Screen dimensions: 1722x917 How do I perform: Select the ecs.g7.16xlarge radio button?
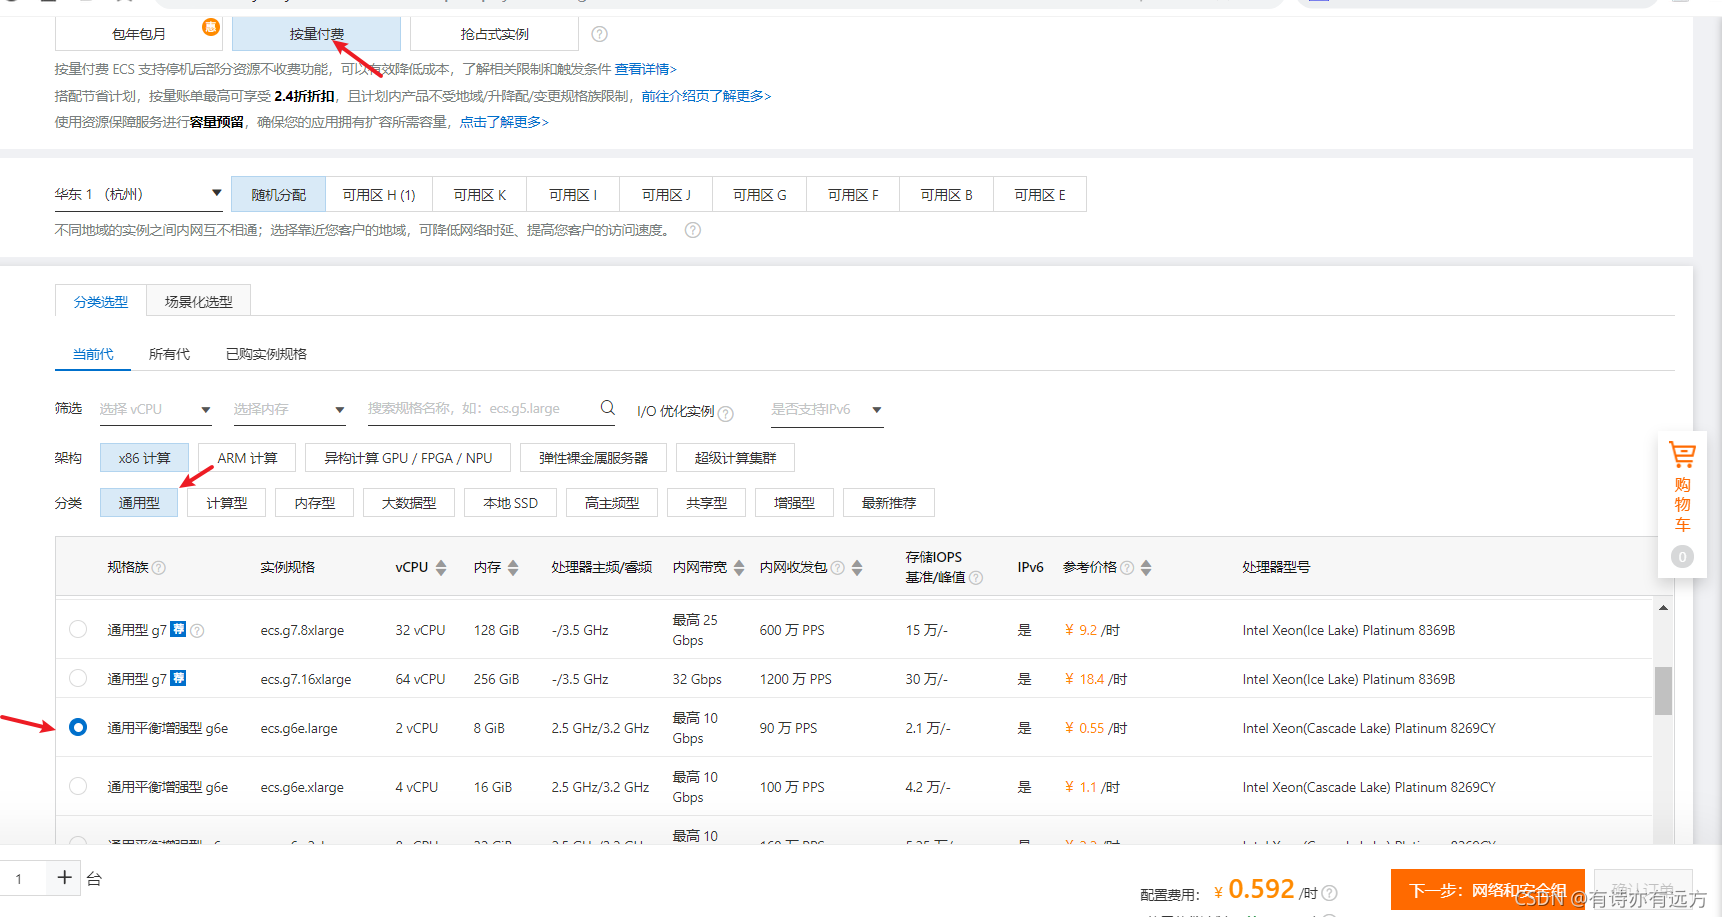pos(78,678)
